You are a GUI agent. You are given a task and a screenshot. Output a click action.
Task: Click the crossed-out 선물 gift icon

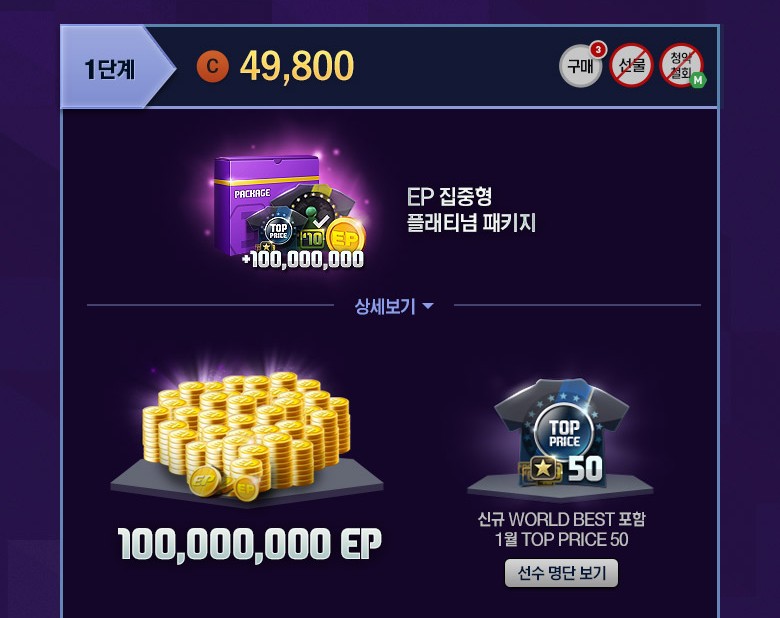click(631, 65)
